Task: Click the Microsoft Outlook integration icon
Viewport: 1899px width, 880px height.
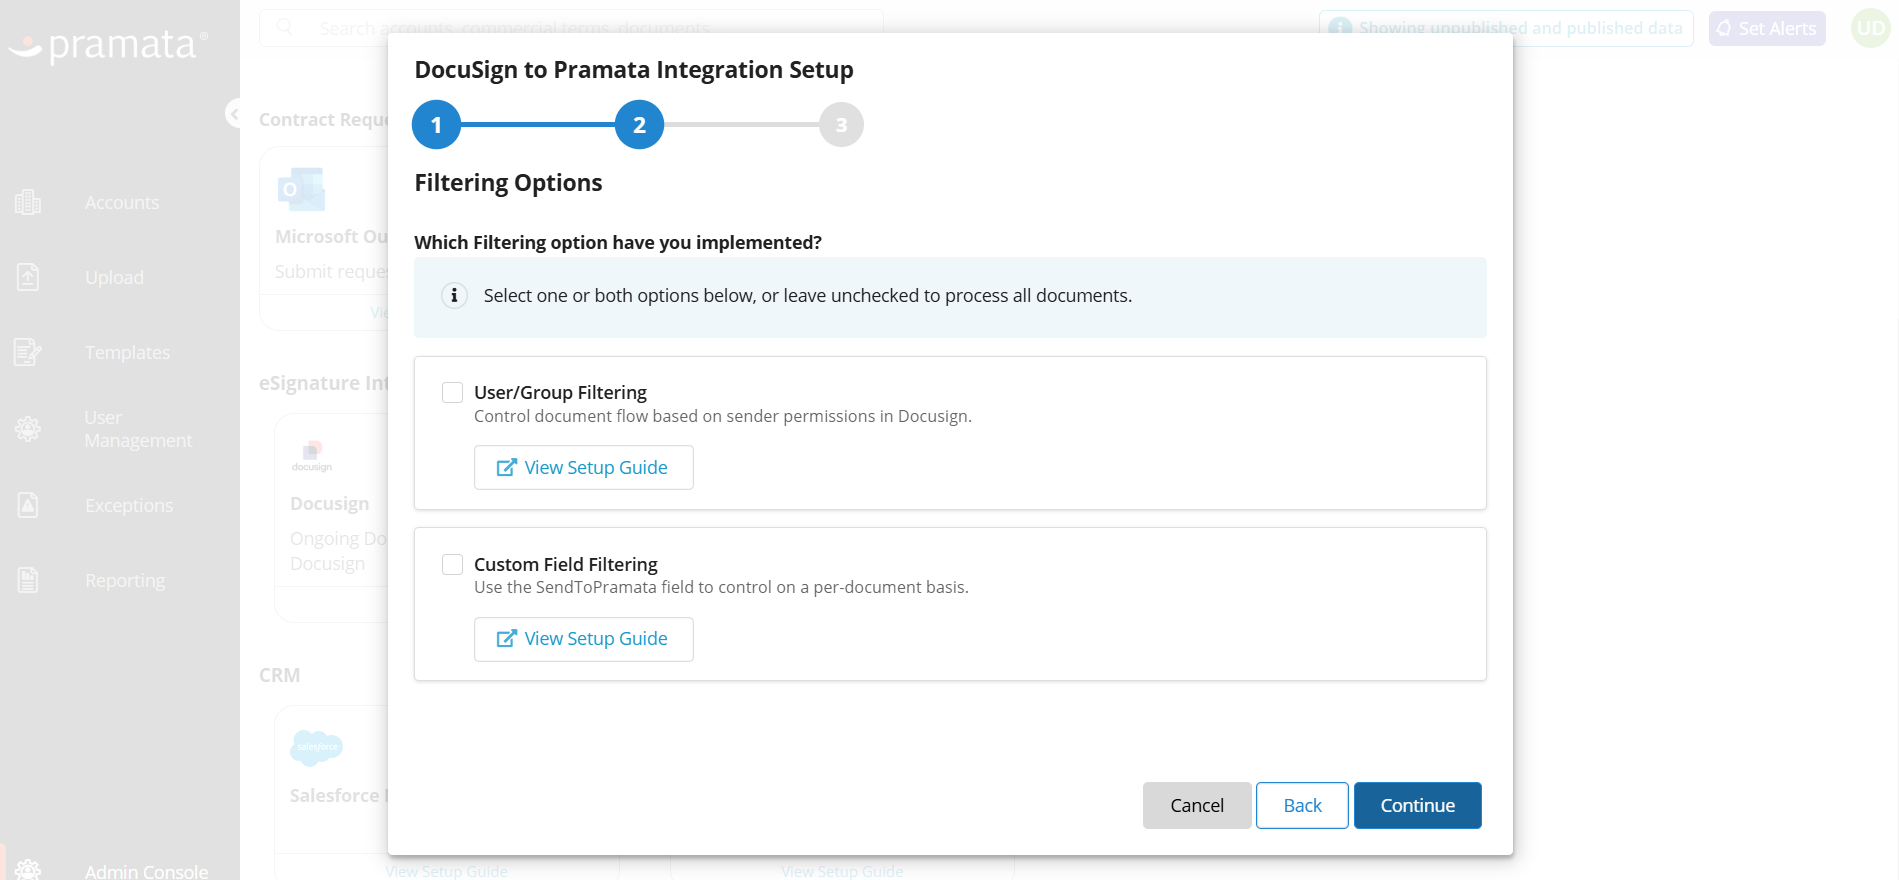Action: coord(301,189)
